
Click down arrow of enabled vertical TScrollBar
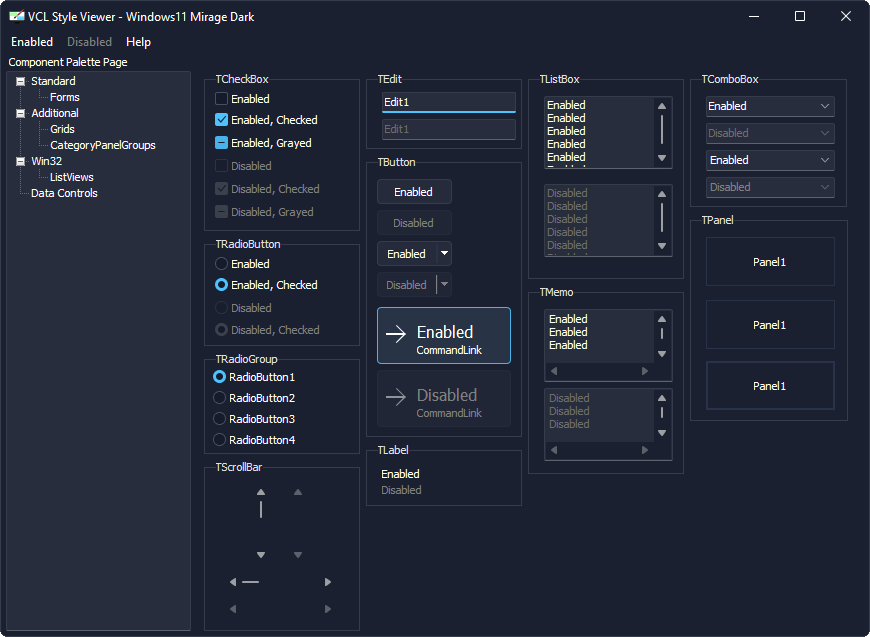coord(261,555)
